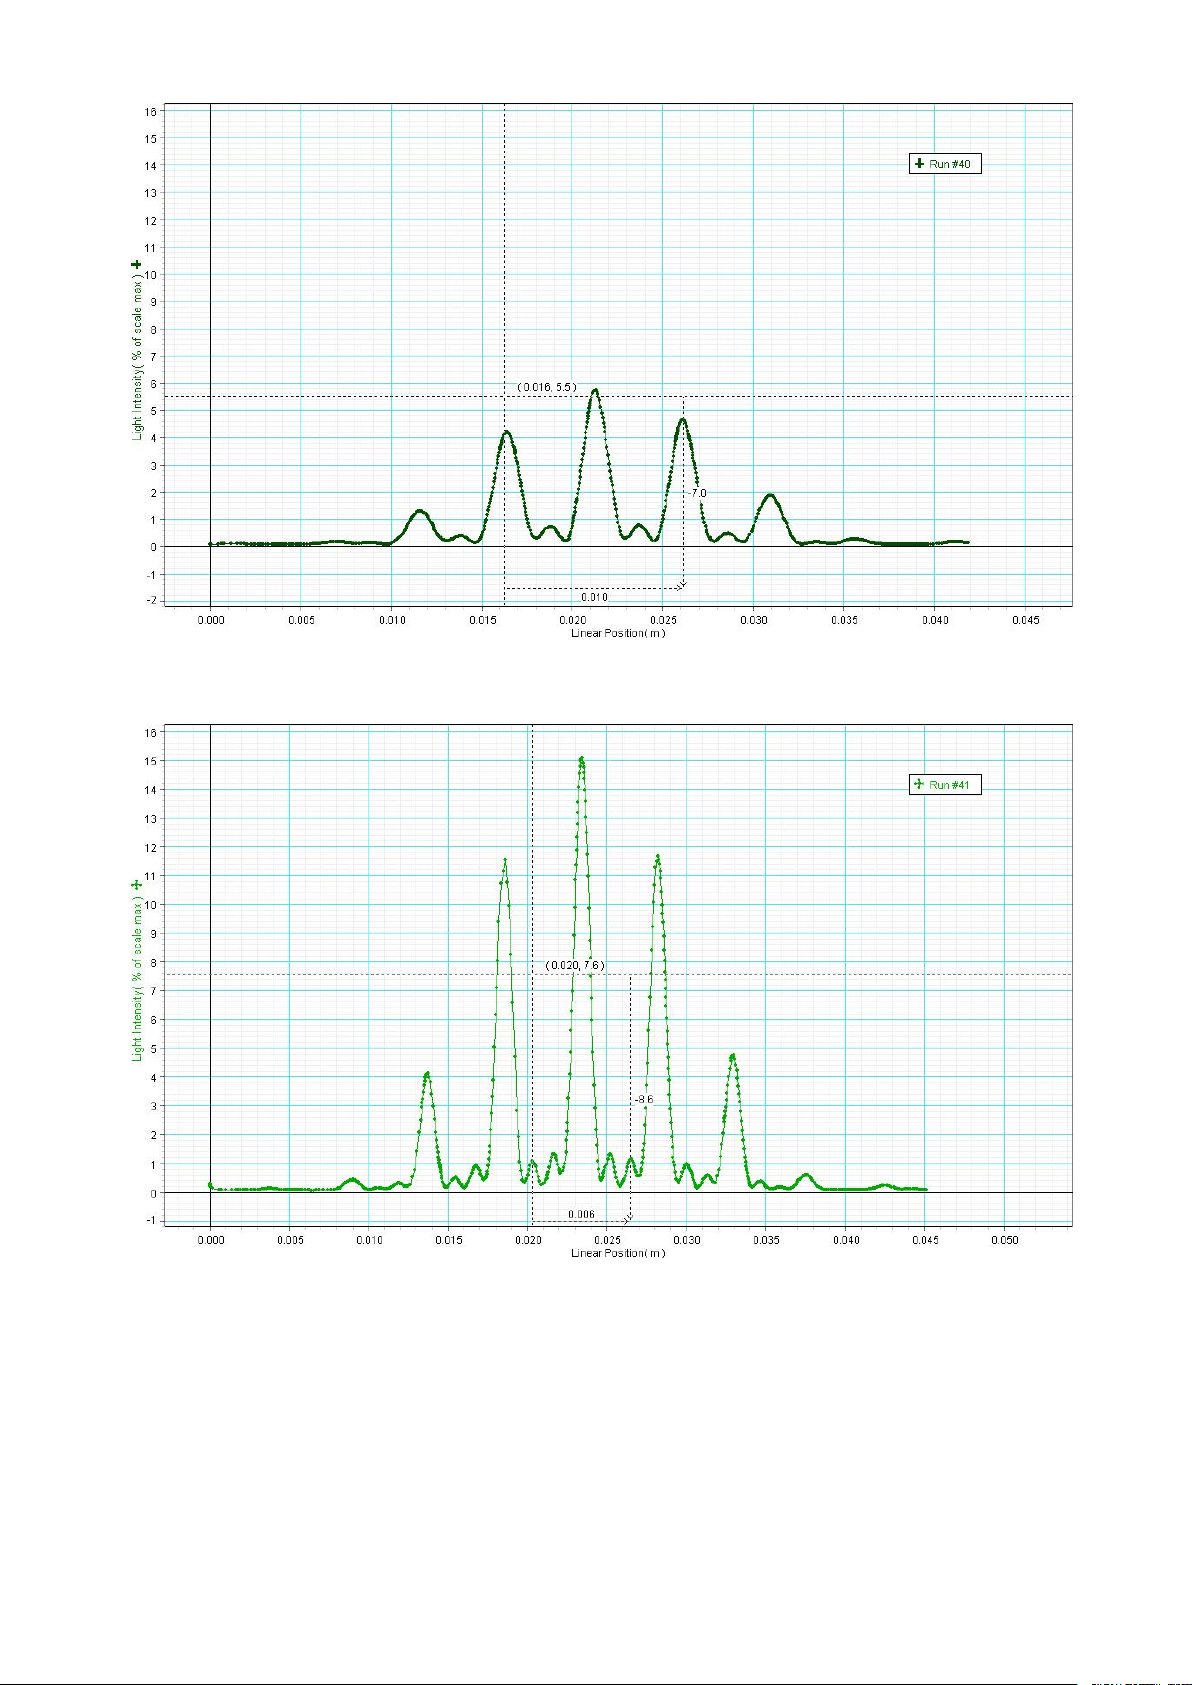This screenshot has width=1192, height=1685.
Task: Click the Run #40 legend marker icon
Action: click(x=919, y=164)
